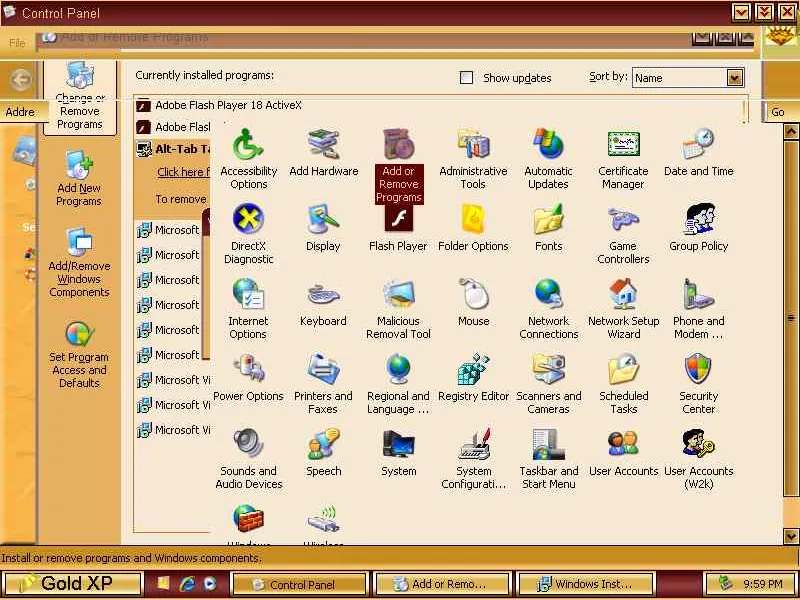
Task: Choose Set Program Access and Defaults
Action: 79,355
